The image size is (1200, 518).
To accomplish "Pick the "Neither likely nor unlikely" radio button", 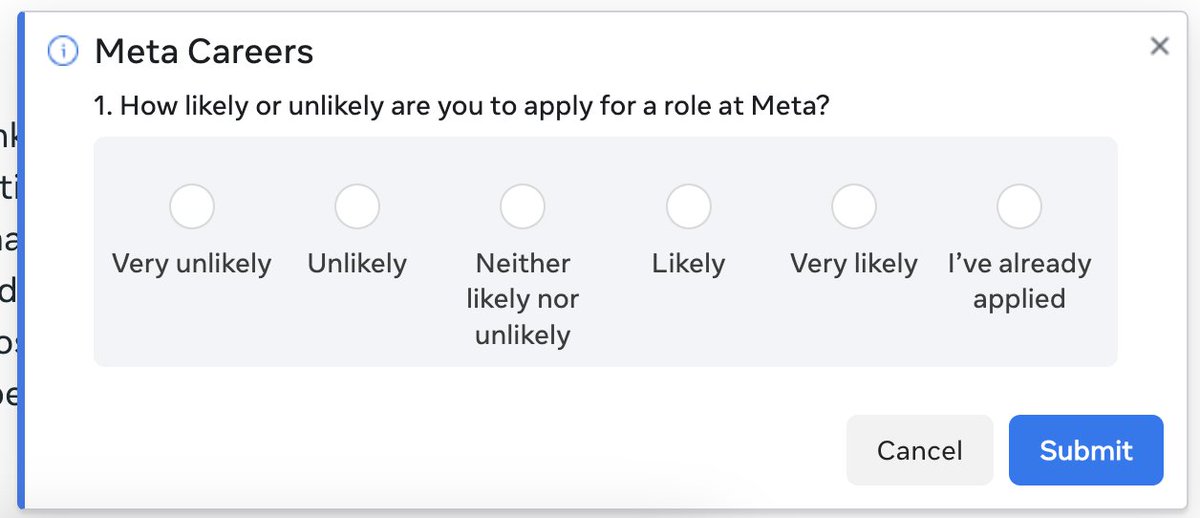I will [x=522, y=207].
